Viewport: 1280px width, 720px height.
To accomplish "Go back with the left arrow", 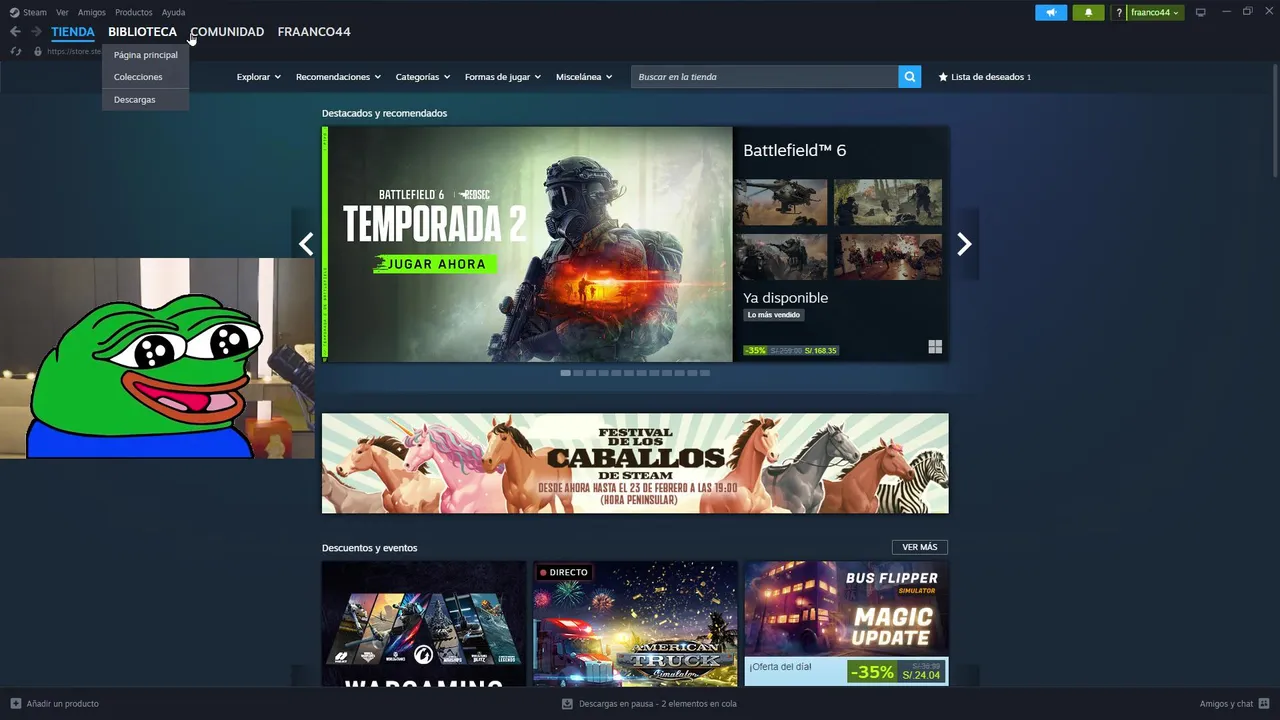I will (15, 32).
